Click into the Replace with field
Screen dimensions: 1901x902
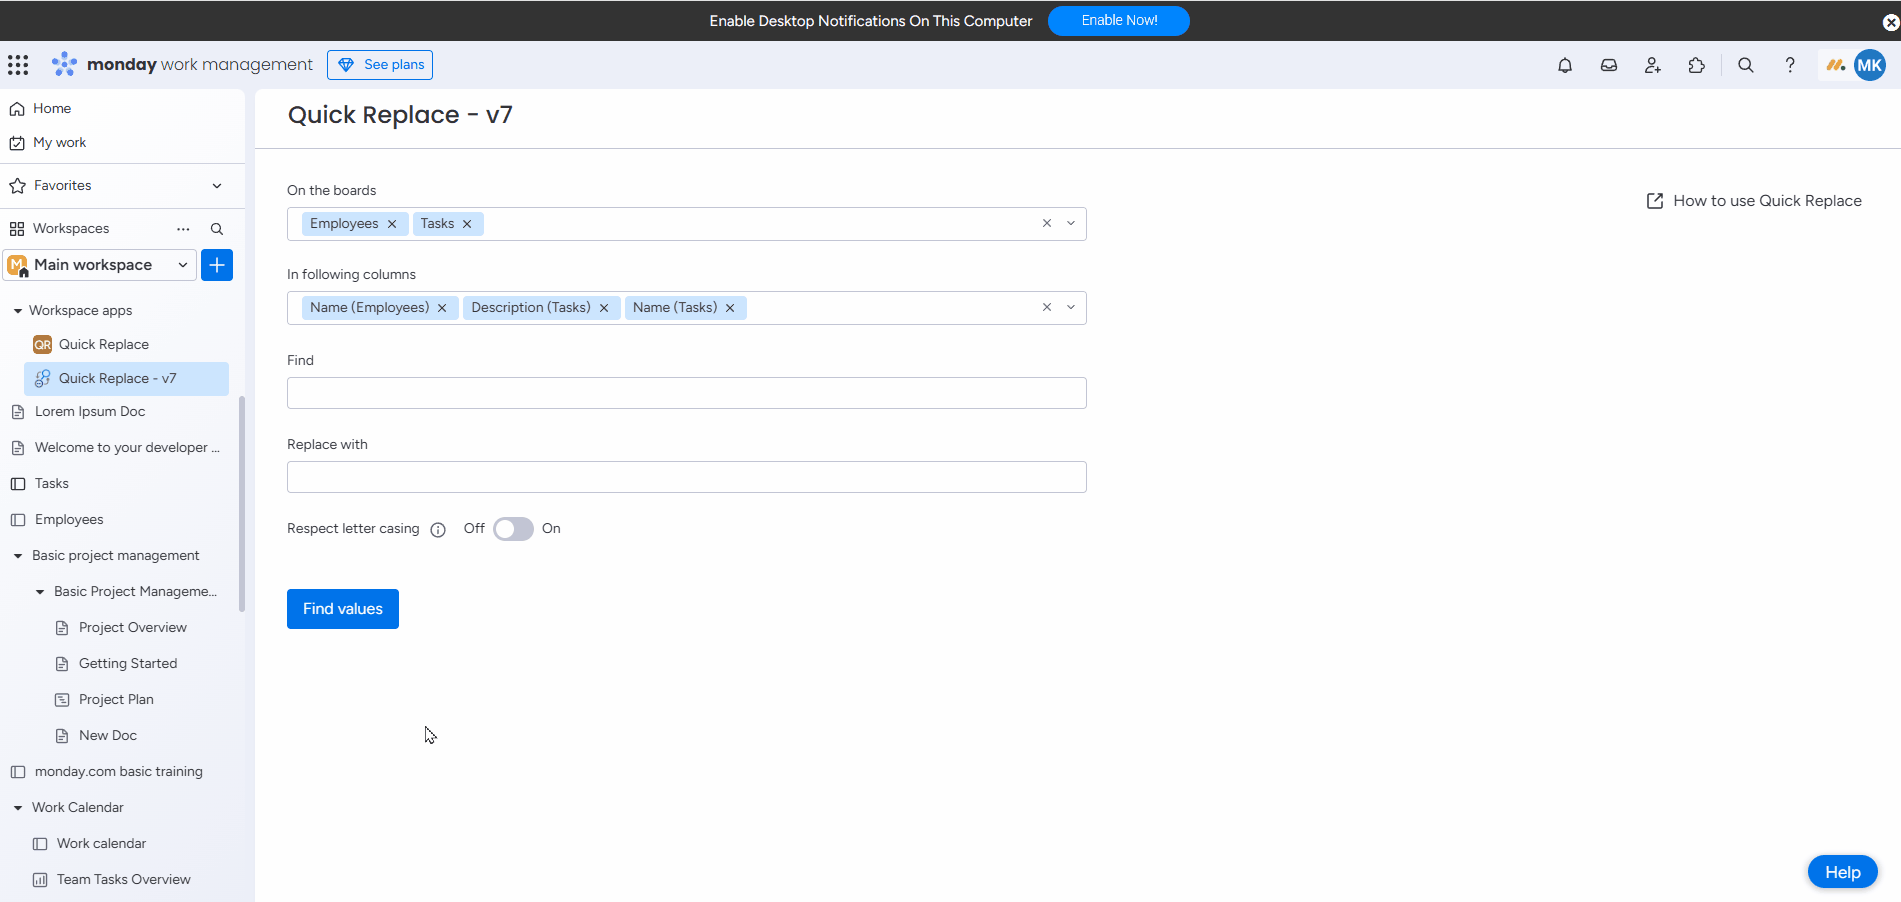[687, 477]
